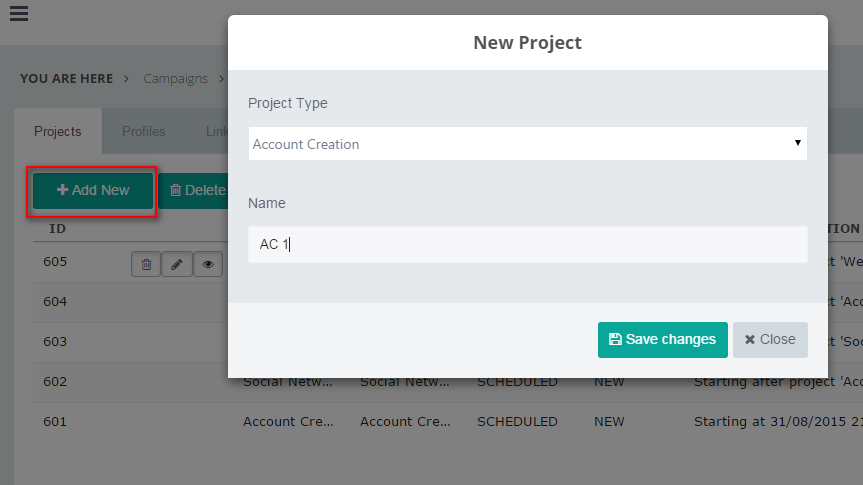
Task: Click the Name input field
Action: tap(527, 244)
